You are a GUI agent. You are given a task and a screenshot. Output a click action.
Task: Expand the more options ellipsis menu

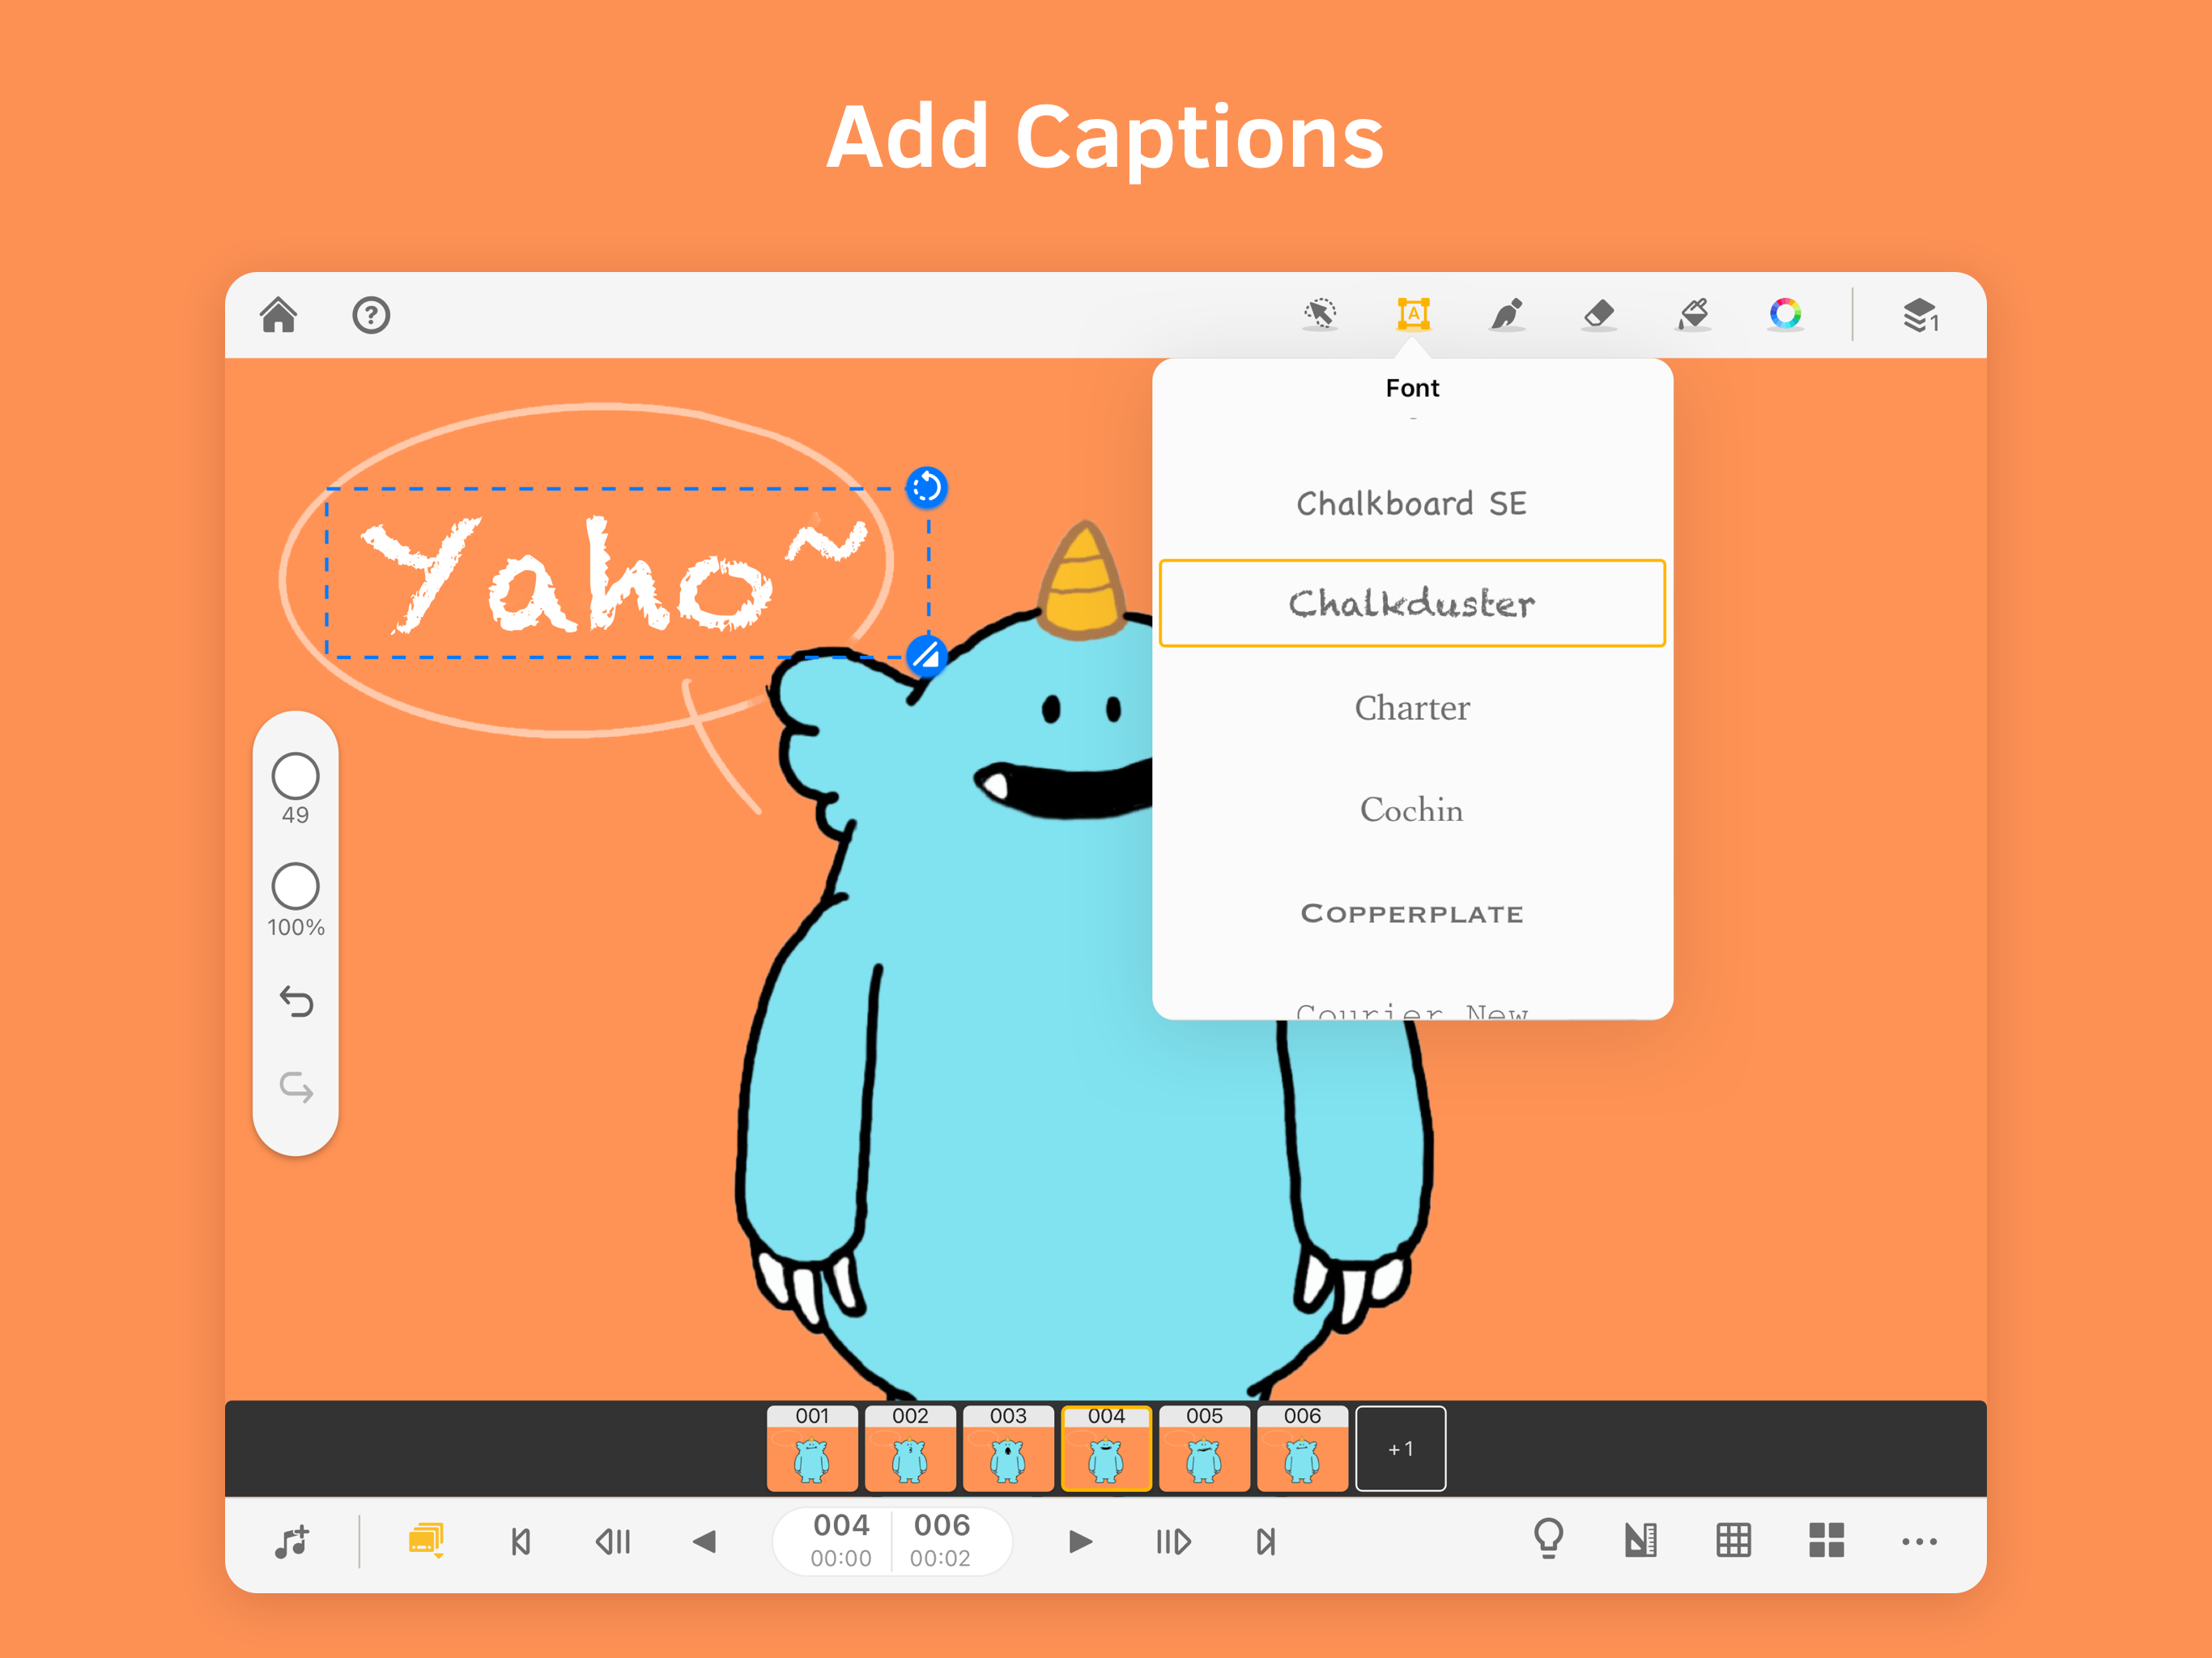tap(1918, 1541)
